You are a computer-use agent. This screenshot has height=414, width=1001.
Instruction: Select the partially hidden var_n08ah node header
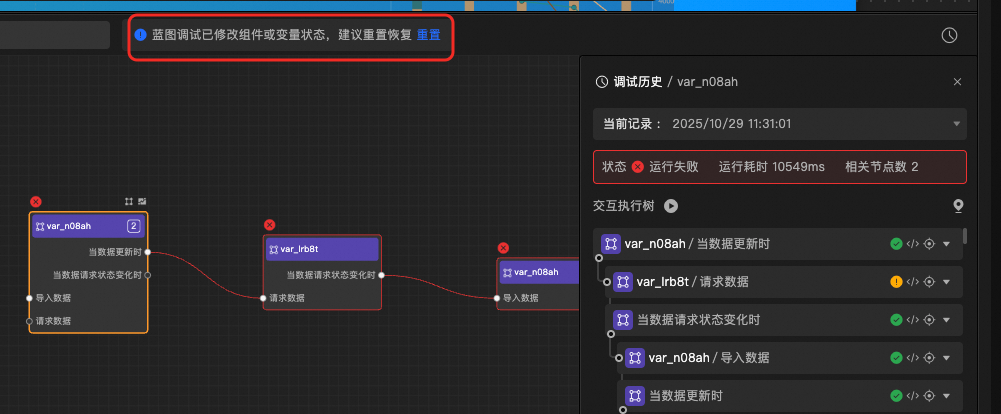(x=539, y=272)
